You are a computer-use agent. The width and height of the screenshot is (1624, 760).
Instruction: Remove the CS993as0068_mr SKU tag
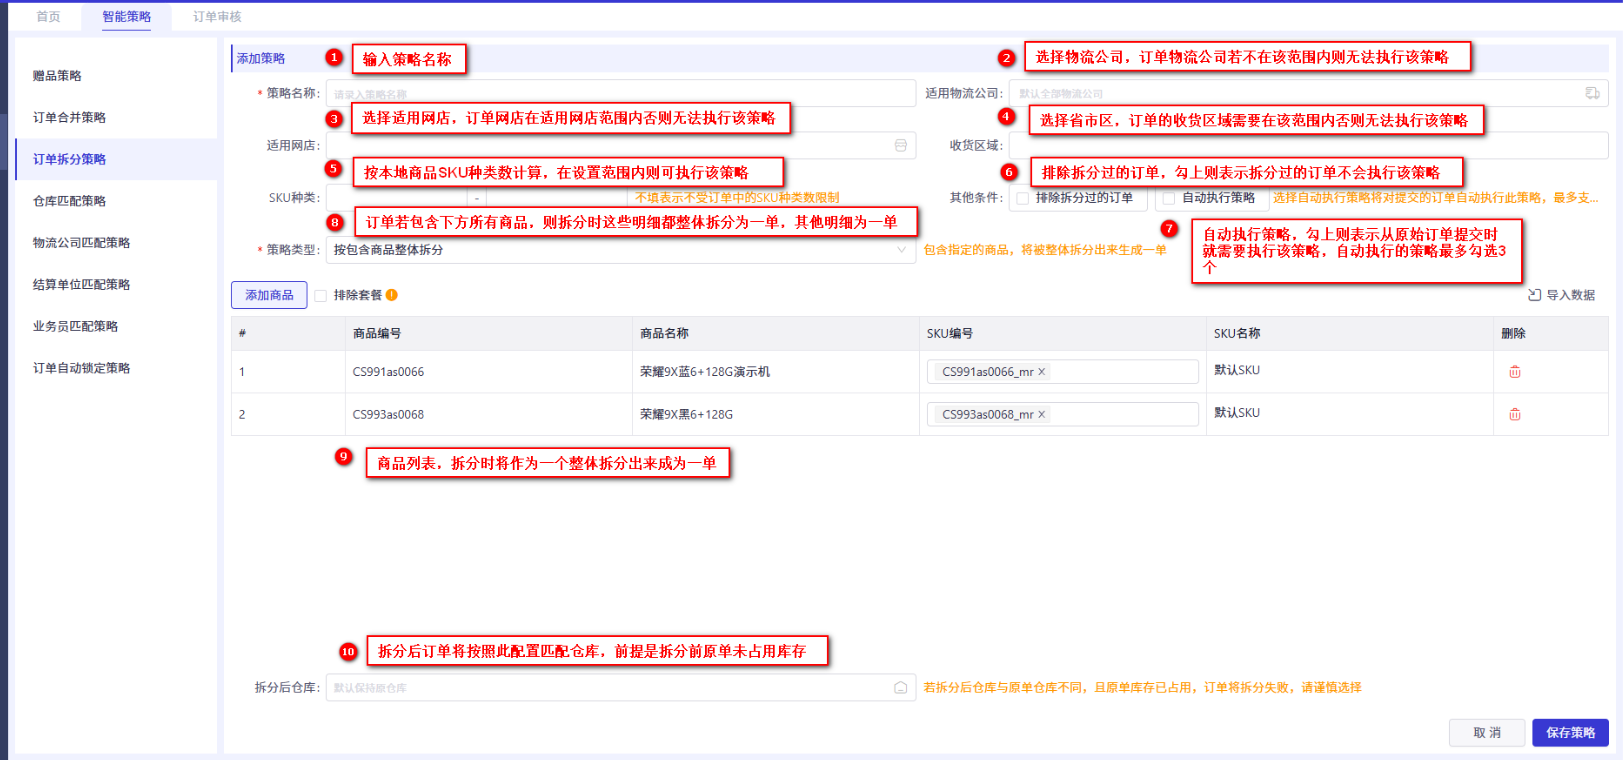pos(1041,414)
